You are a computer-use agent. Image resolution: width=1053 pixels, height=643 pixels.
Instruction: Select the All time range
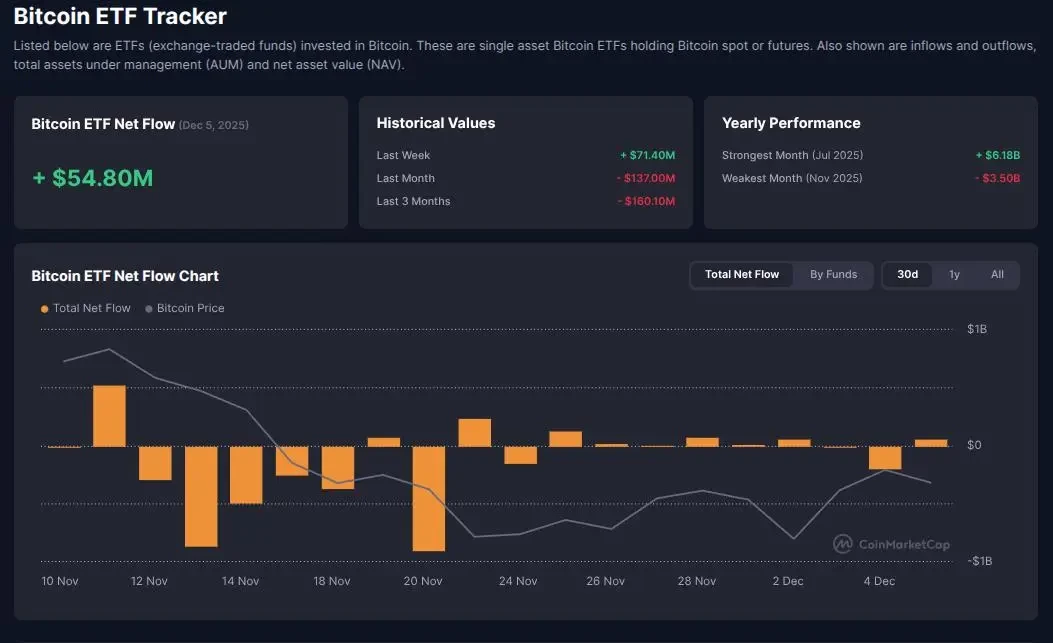coord(996,274)
